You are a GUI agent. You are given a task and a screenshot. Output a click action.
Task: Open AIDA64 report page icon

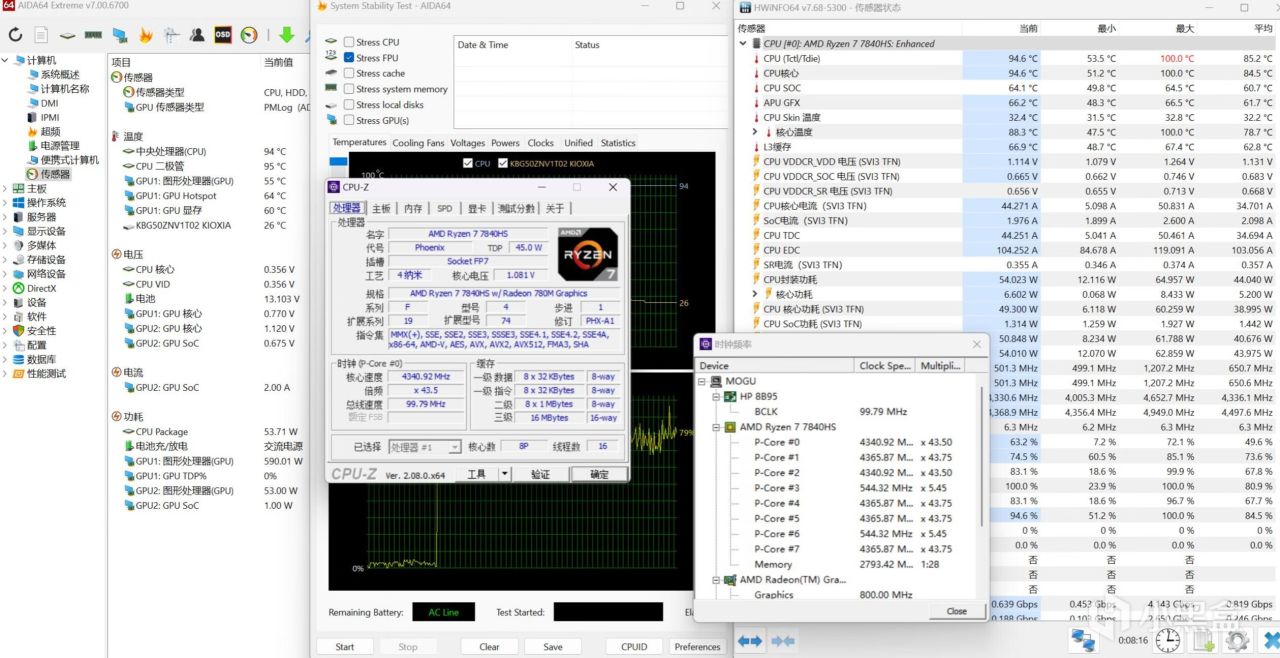point(41,35)
